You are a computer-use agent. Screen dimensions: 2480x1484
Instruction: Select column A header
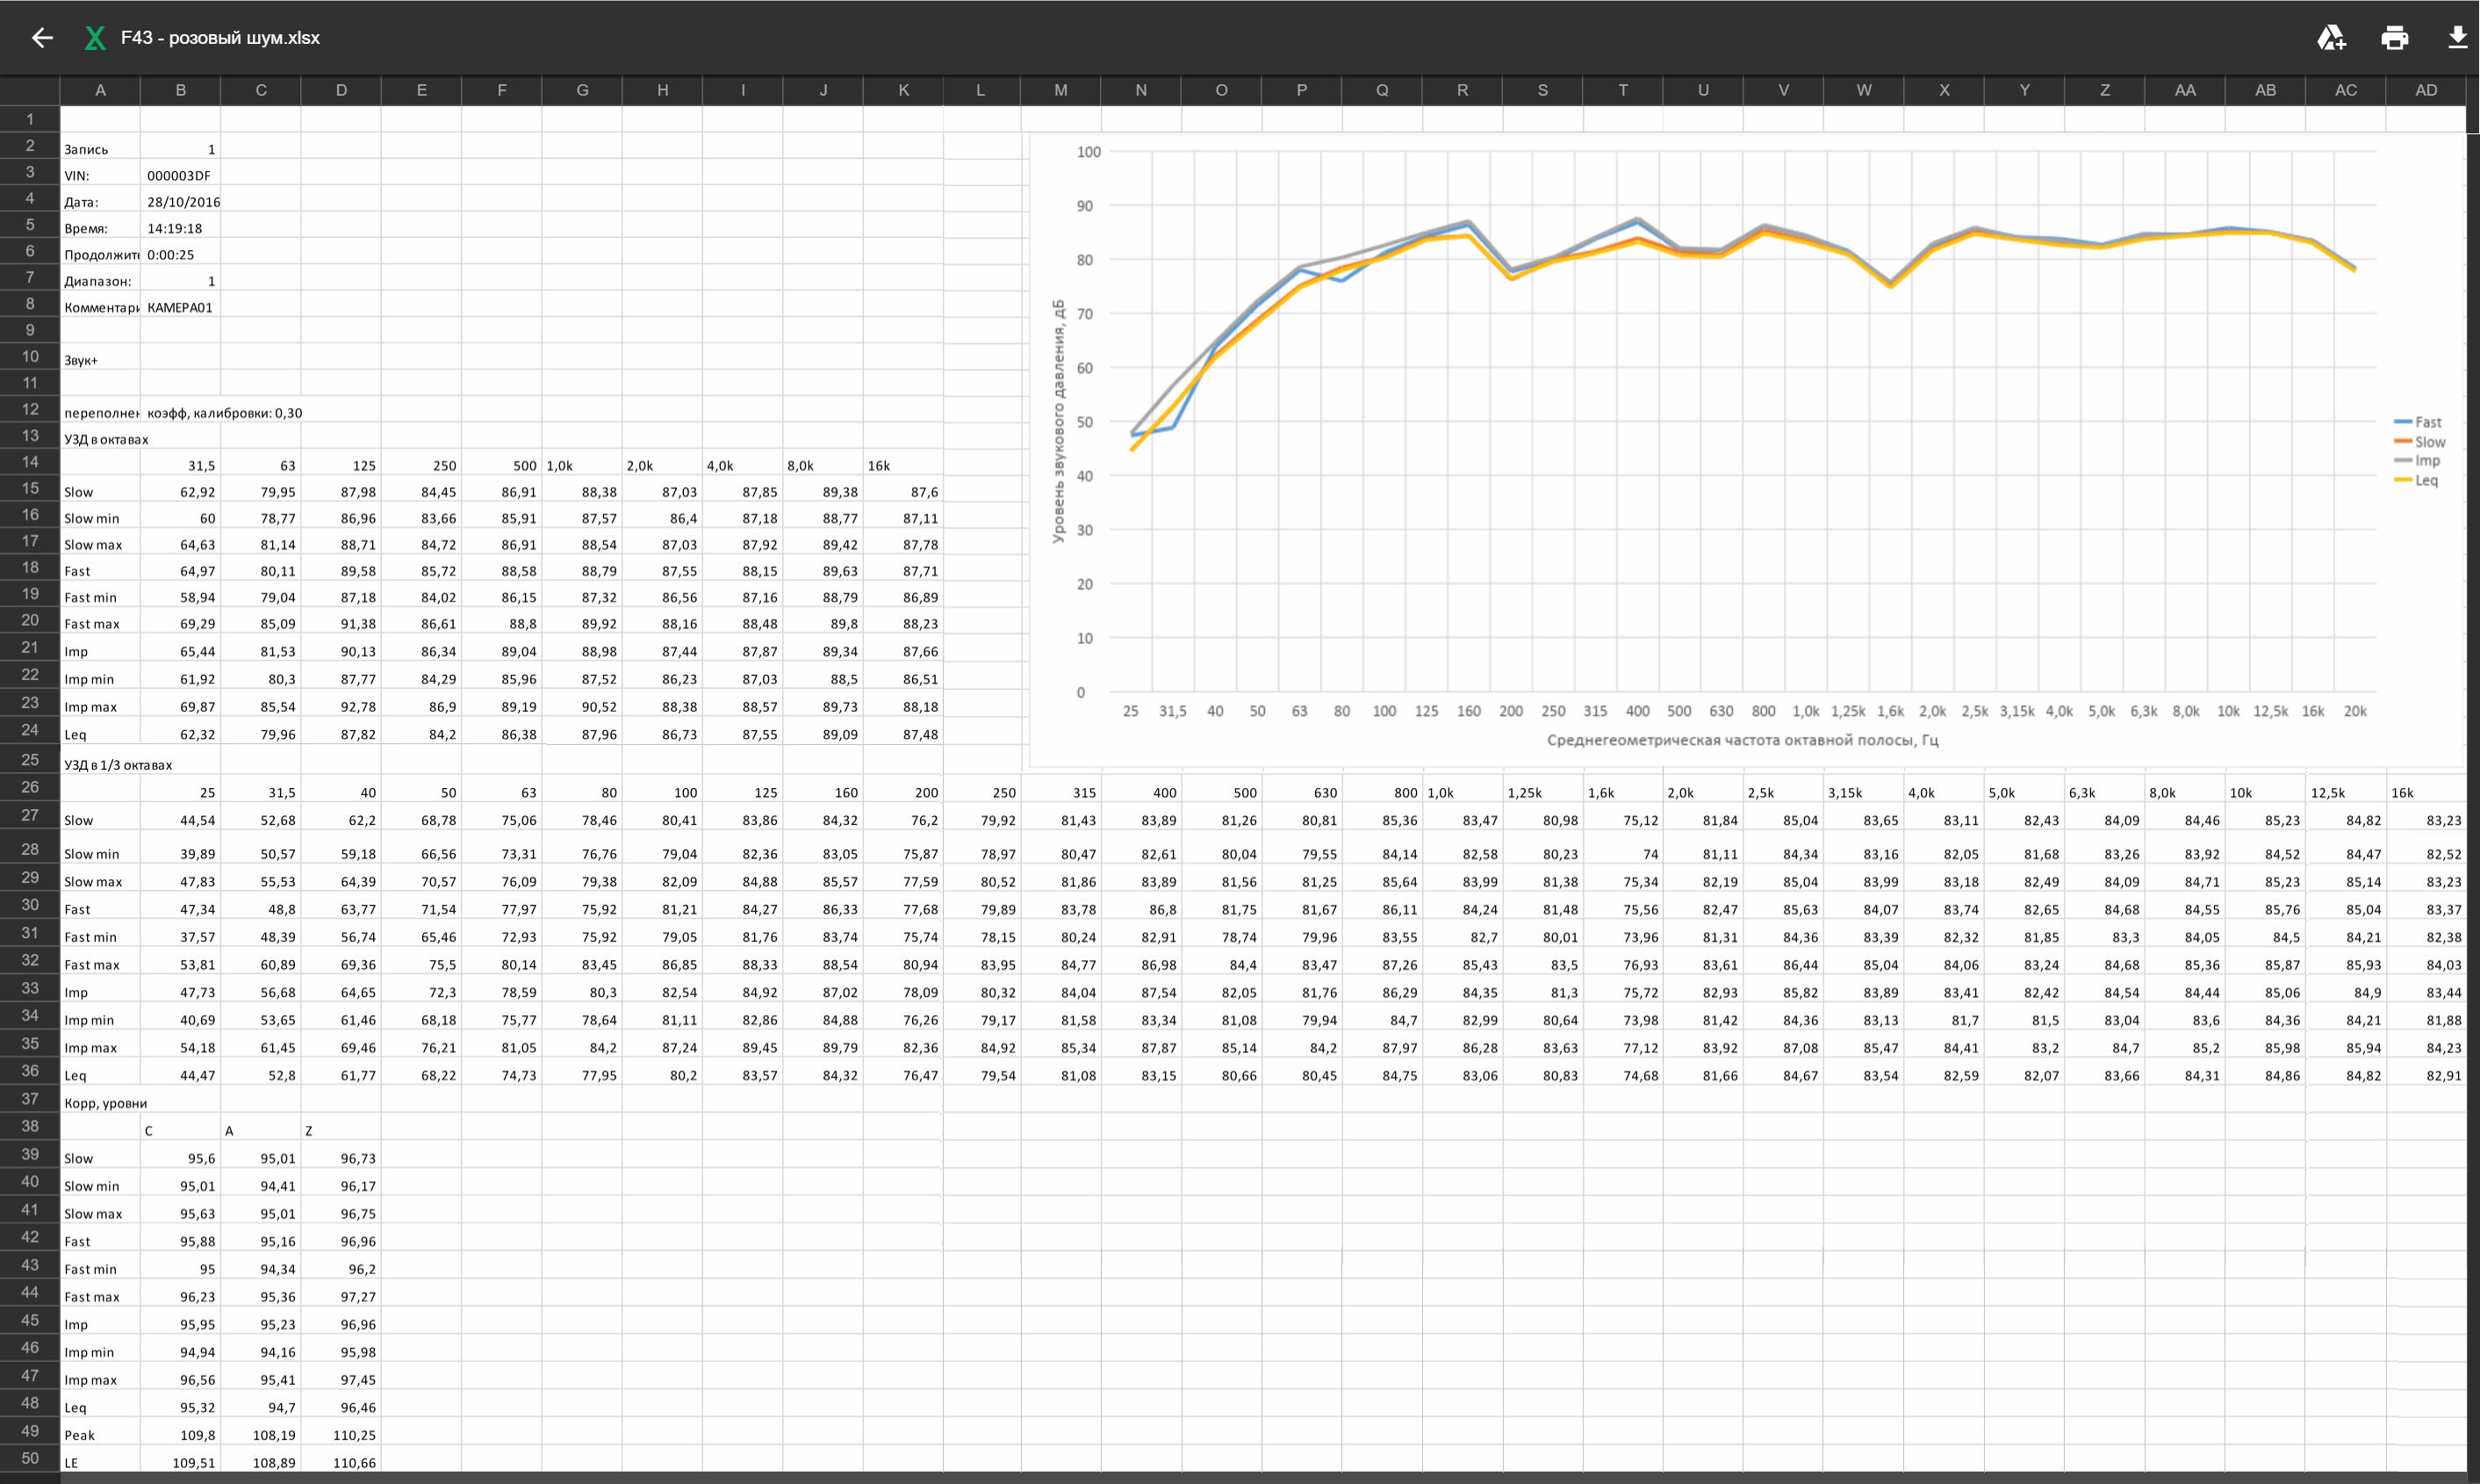[100, 90]
